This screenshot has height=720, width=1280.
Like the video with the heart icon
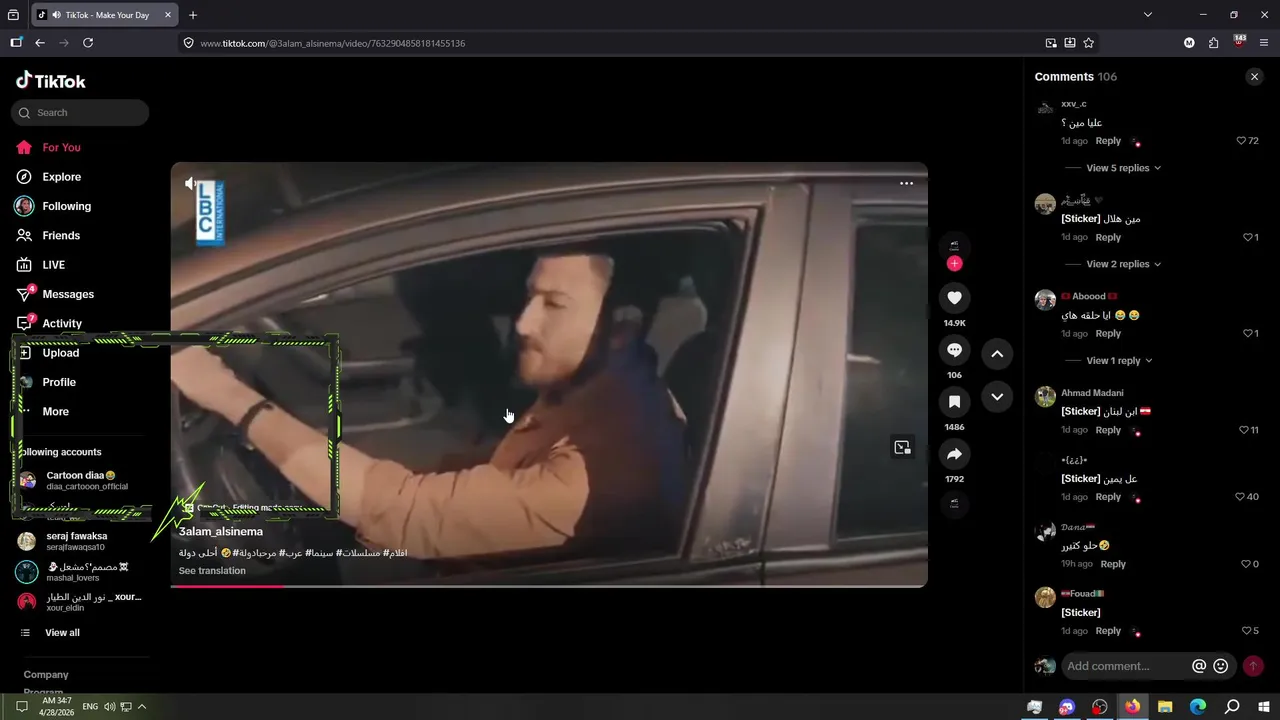[954, 298]
